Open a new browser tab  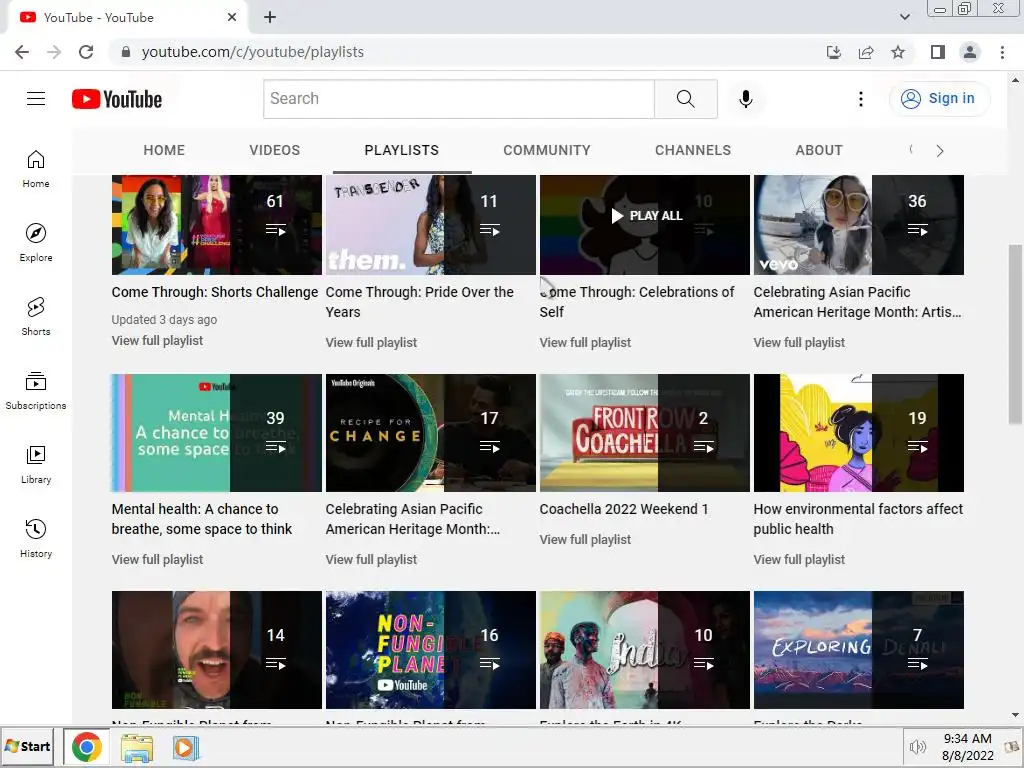270,18
